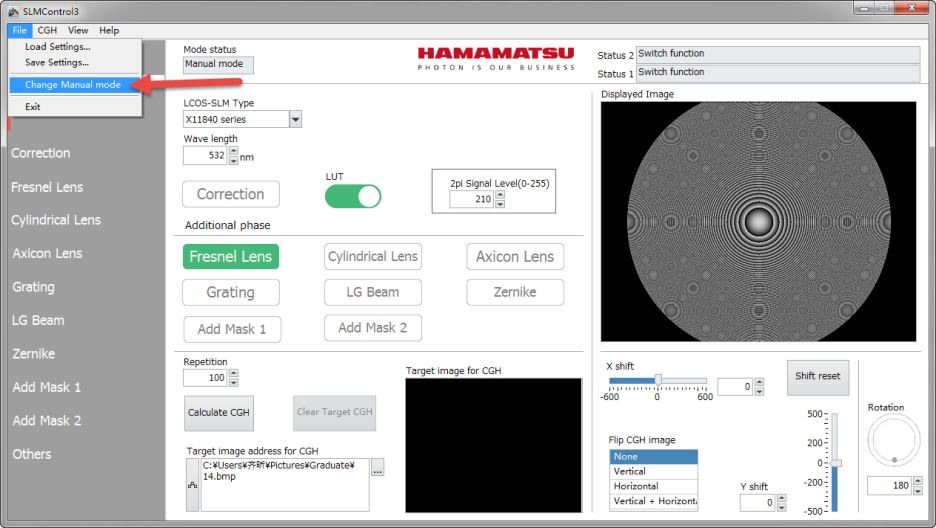Click the key icon left of image address
This screenshot has height=528, width=936.
click(x=192, y=484)
